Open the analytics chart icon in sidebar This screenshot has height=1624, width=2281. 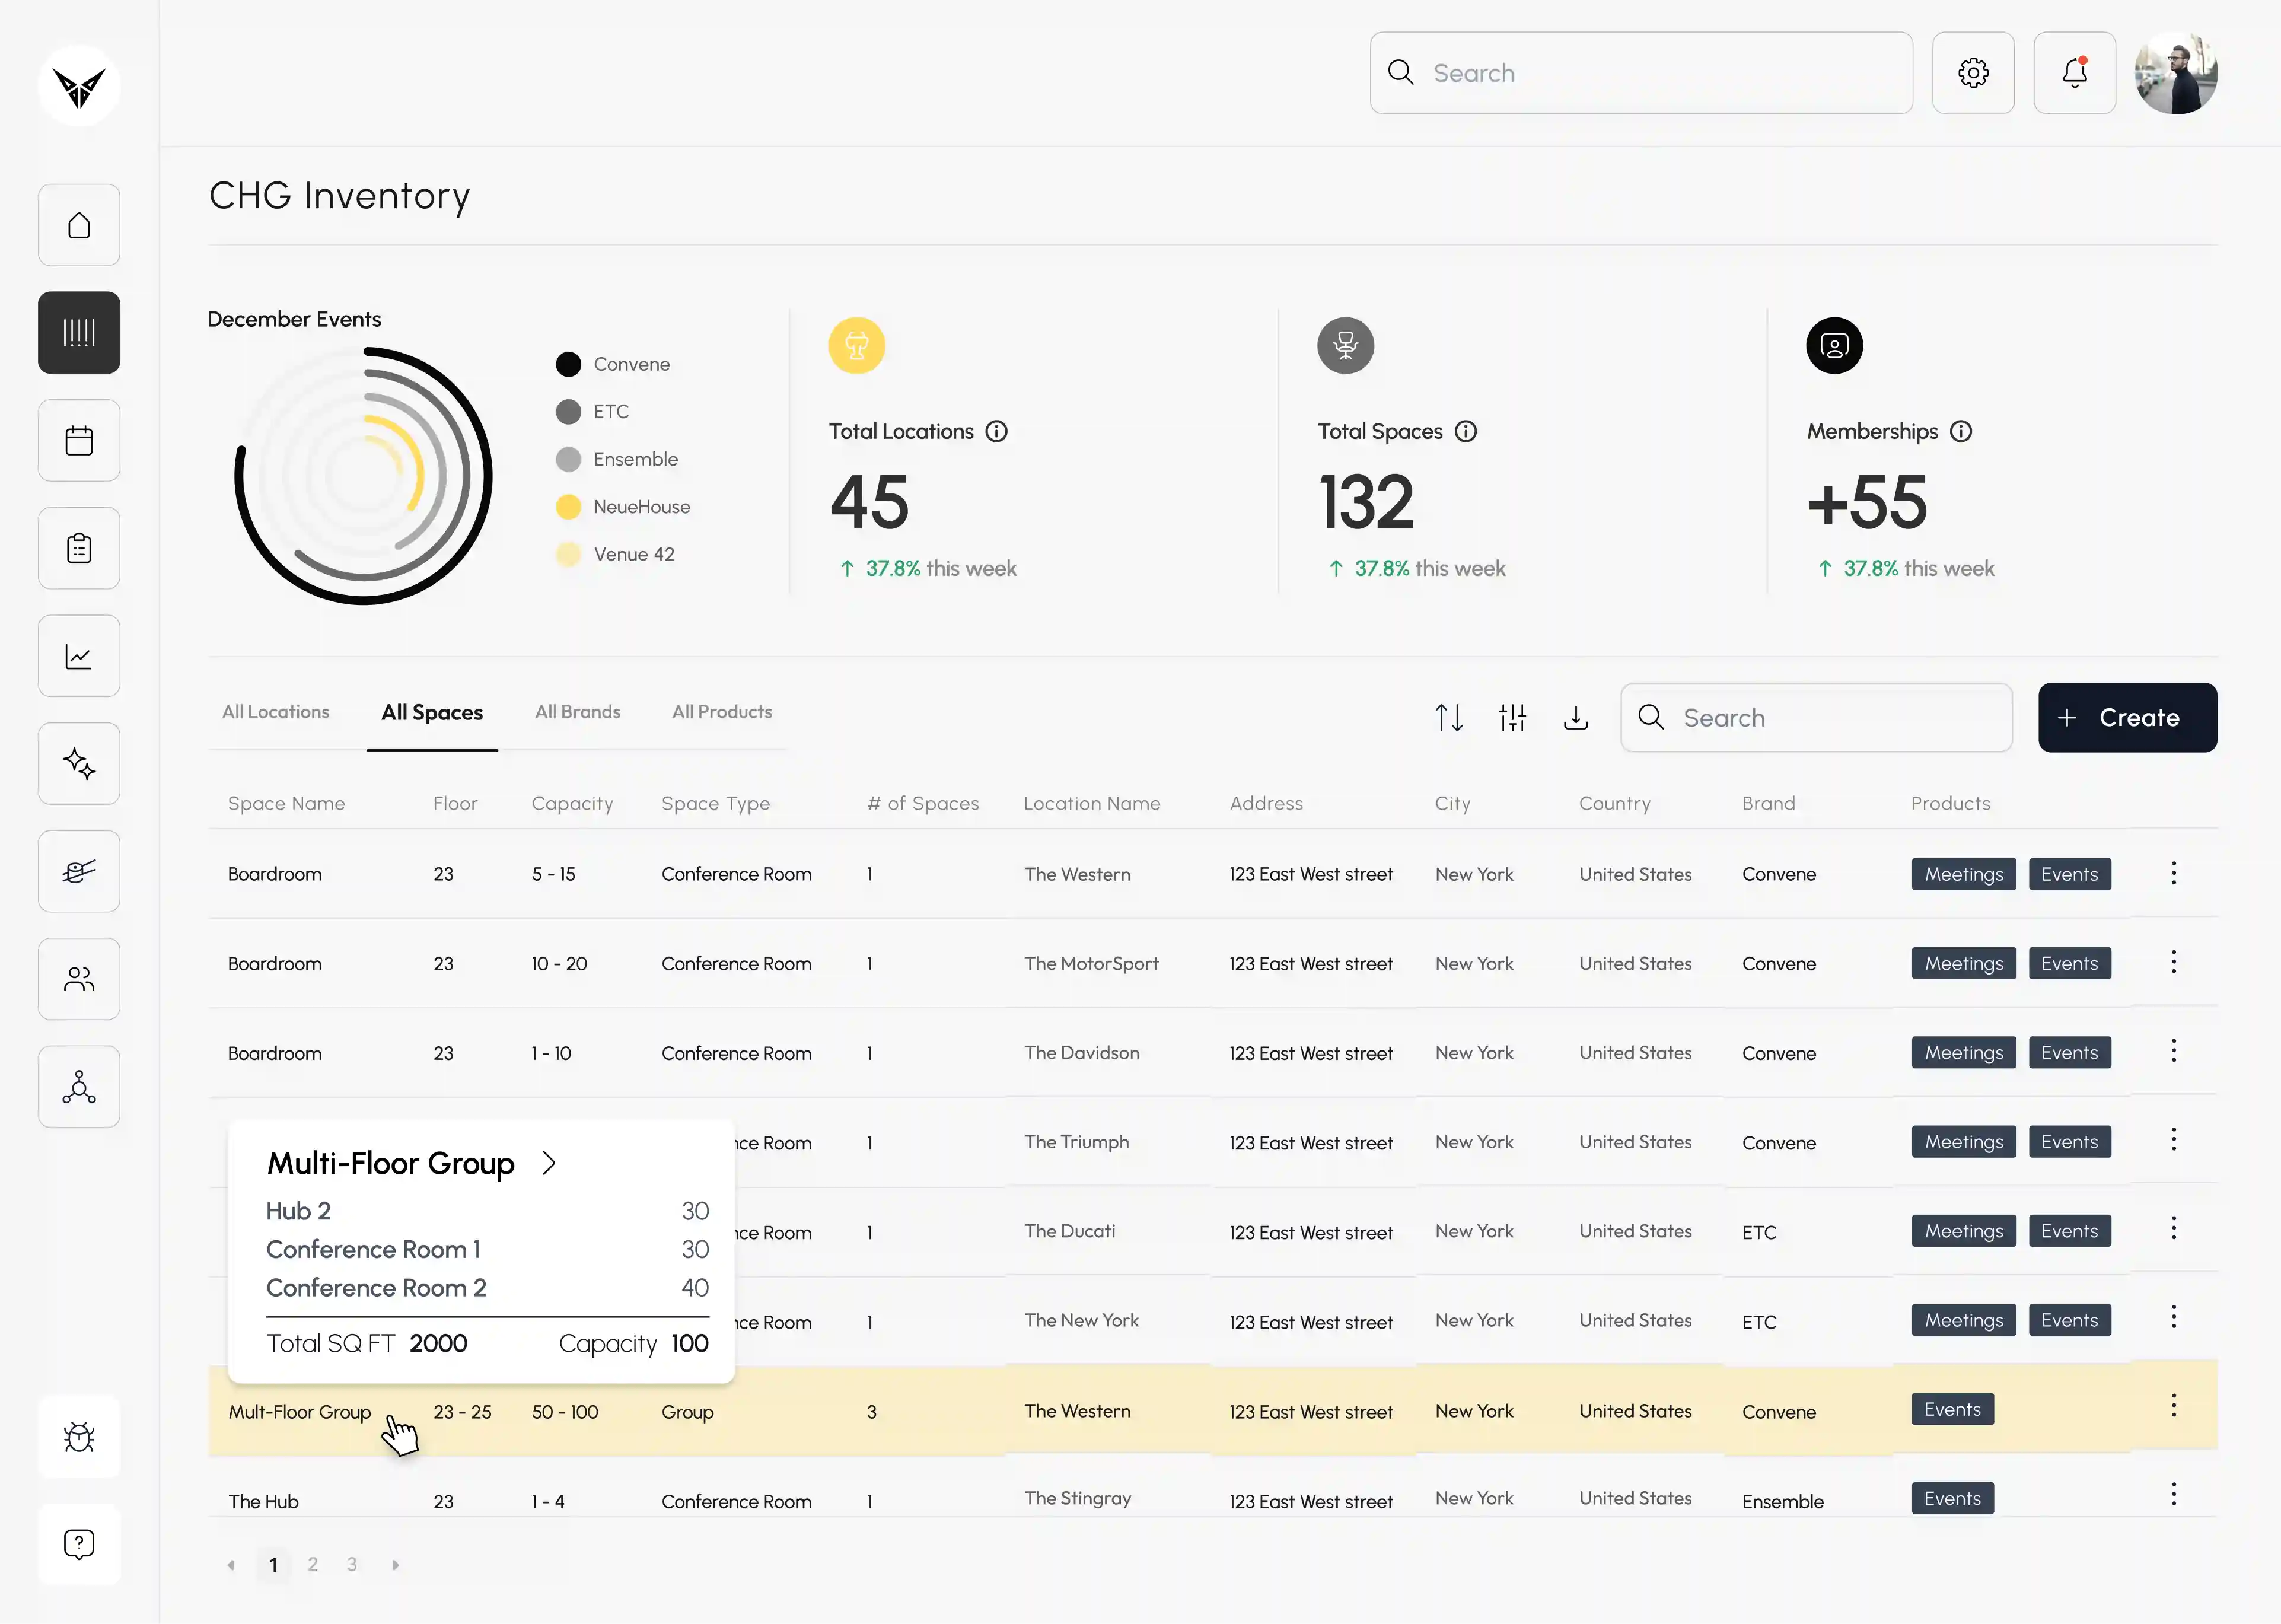pos(79,656)
